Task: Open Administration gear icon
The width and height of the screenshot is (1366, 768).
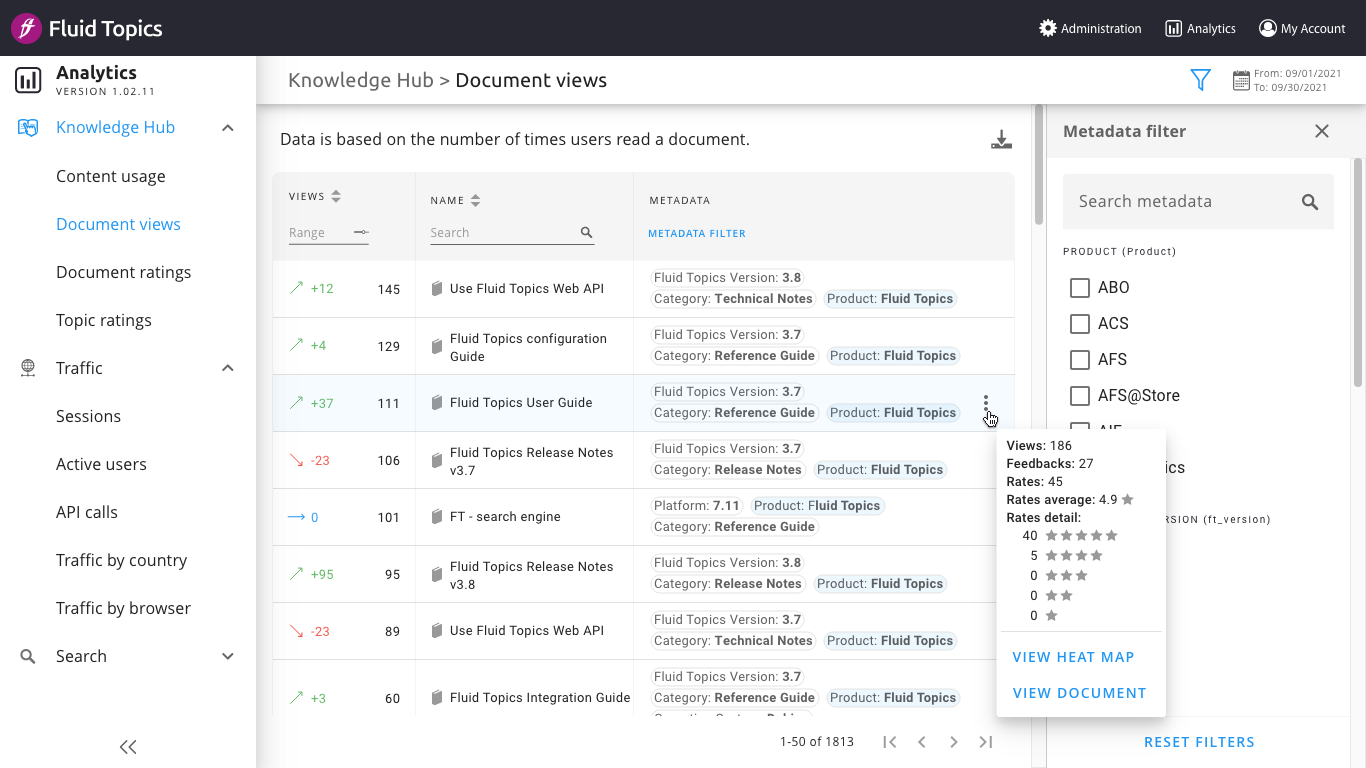Action: pos(1048,28)
